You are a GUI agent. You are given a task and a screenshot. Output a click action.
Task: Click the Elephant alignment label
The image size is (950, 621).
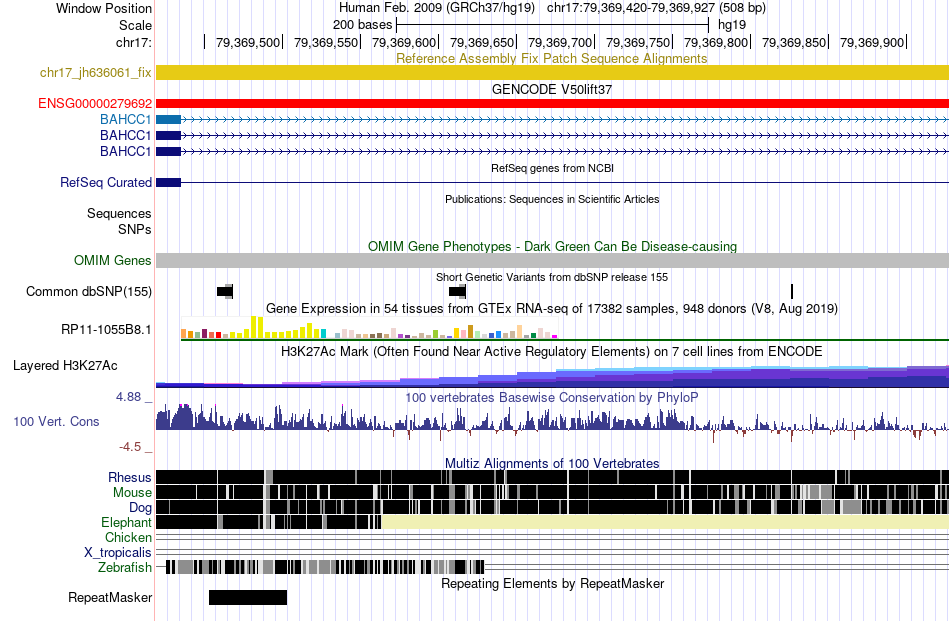[126, 522]
